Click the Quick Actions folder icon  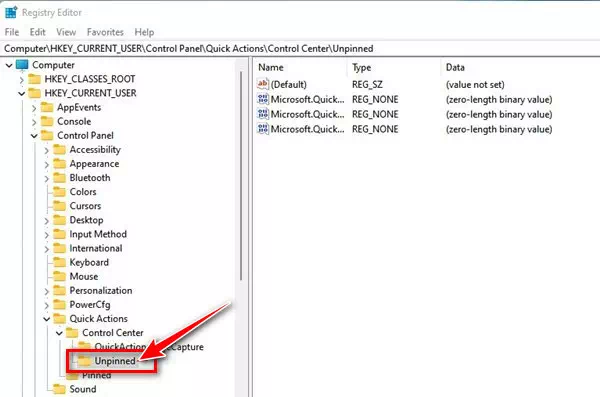click(59, 319)
